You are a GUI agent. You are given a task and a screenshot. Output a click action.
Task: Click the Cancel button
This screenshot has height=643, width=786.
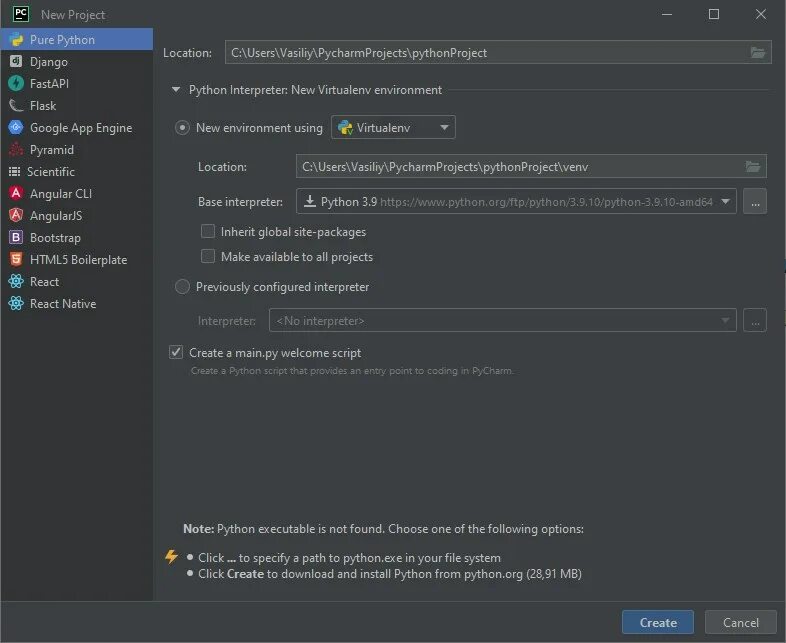pos(740,622)
